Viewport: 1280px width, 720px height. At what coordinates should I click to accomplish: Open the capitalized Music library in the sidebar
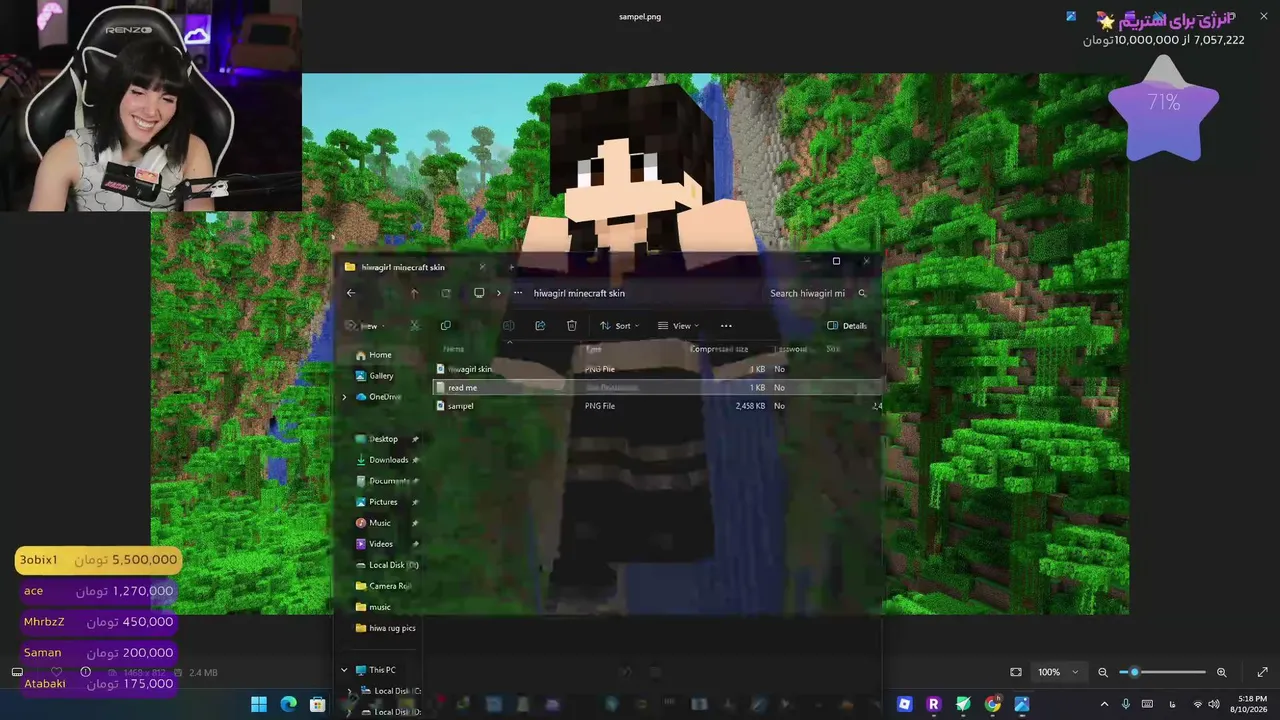tap(373, 523)
